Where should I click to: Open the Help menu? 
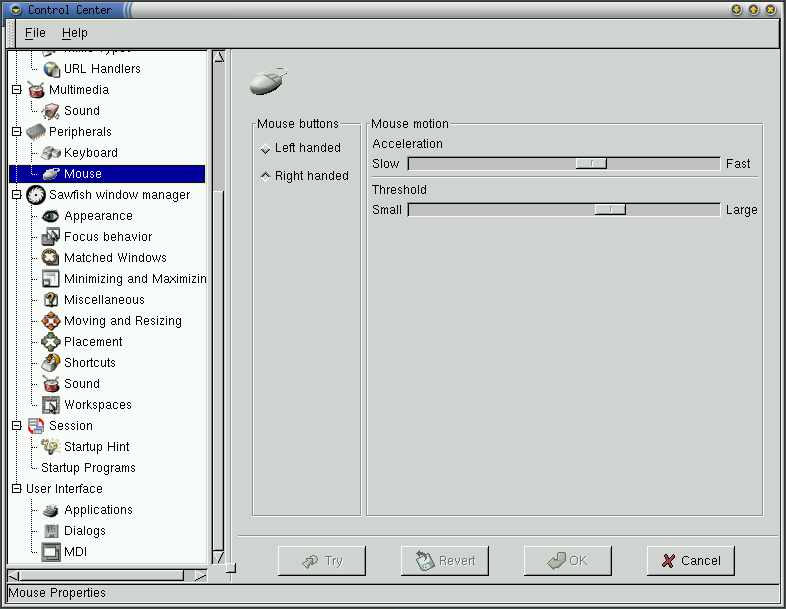[75, 33]
